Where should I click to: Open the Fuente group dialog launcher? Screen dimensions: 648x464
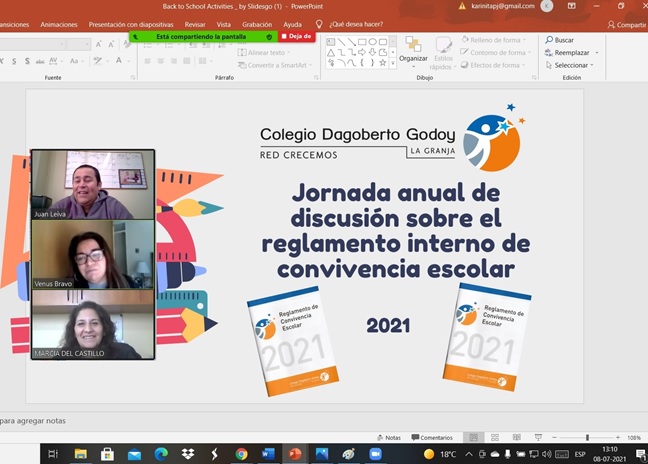point(133,77)
